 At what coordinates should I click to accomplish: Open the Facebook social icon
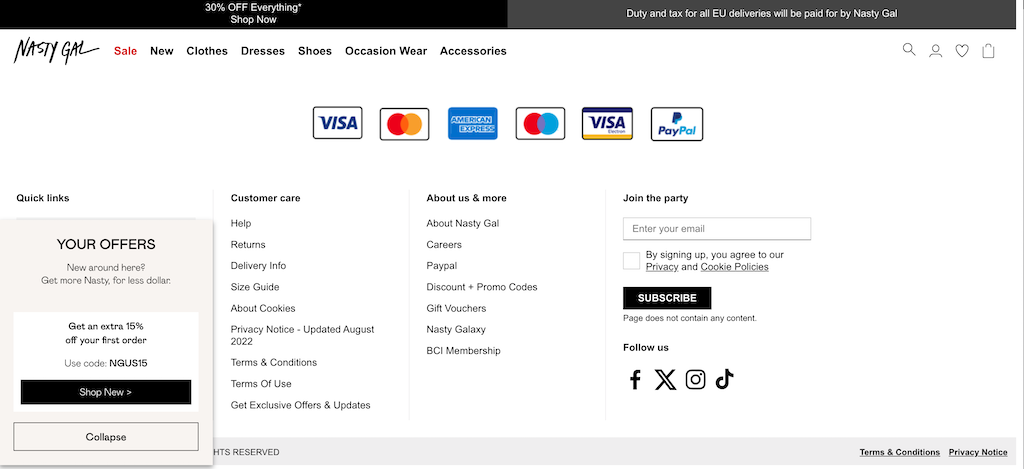tap(635, 380)
